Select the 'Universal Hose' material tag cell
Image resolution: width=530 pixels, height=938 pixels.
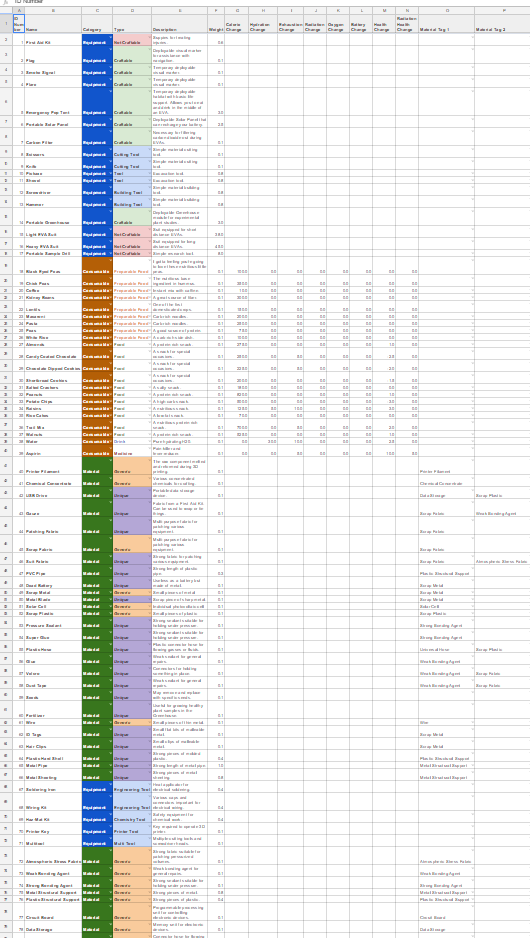[446, 649]
